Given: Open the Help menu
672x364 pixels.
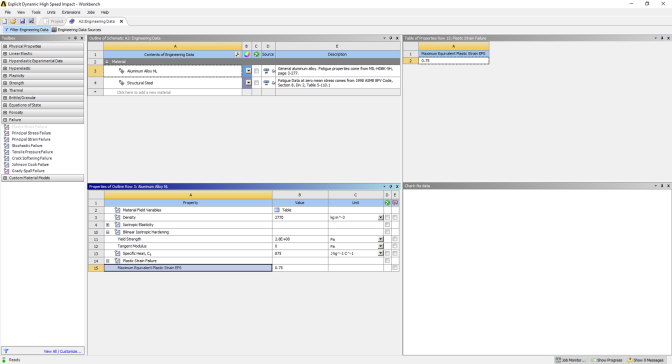Looking at the screenshot, I should click(x=105, y=12).
